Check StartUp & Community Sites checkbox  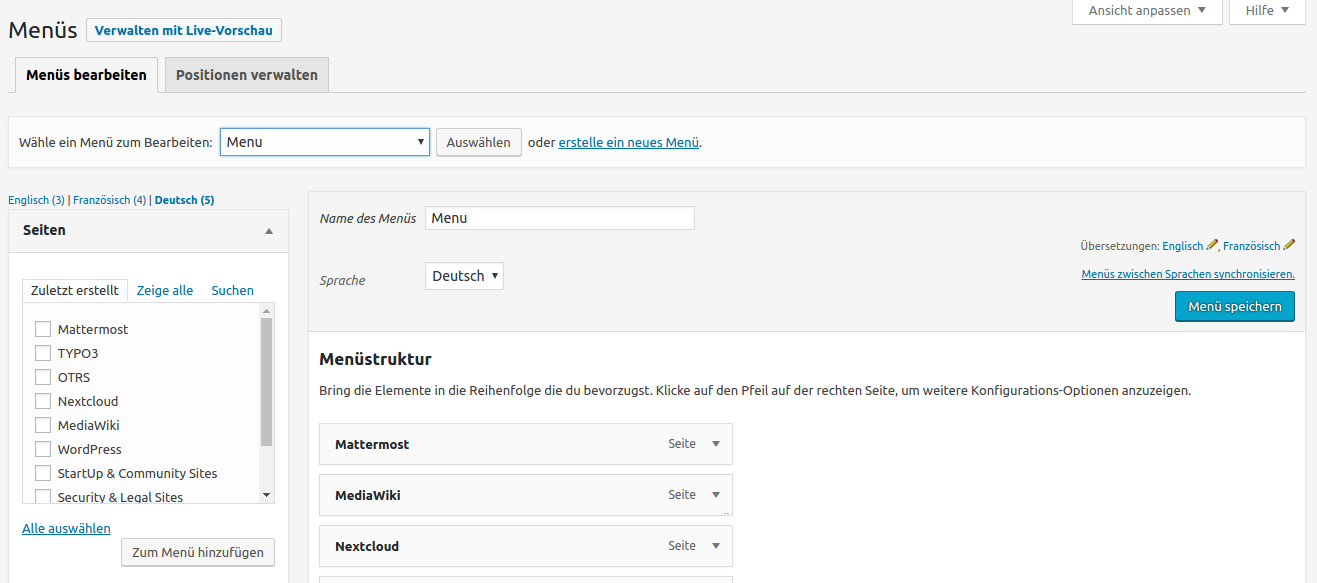pyautogui.click(x=43, y=473)
